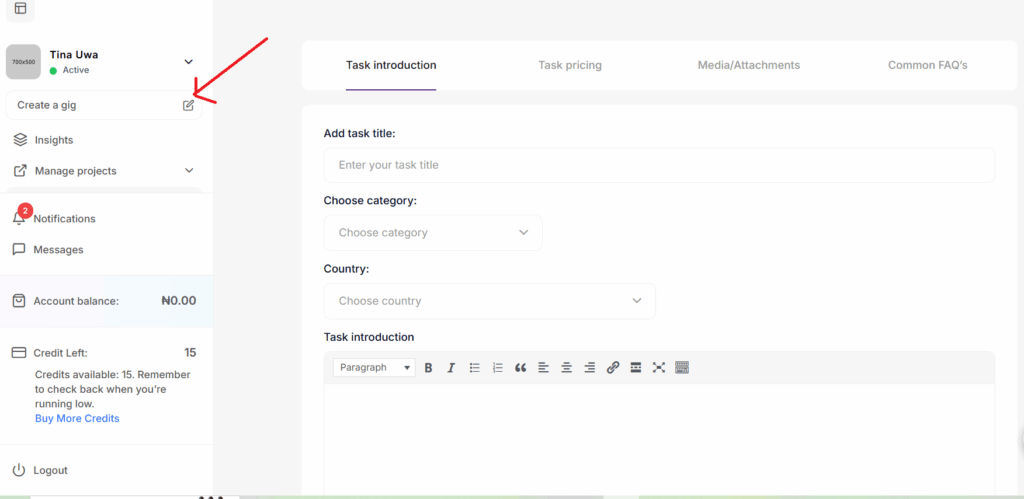Toggle the sidebar layout icon
The width and height of the screenshot is (1024, 499).
click(x=20, y=8)
